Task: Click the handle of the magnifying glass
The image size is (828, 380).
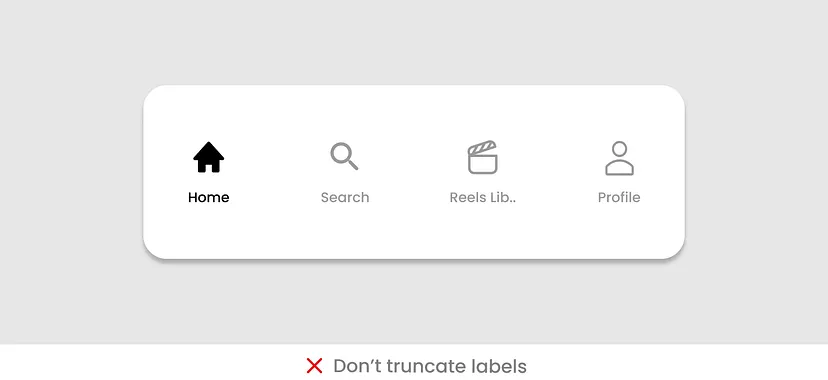Action: pos(353,165)
